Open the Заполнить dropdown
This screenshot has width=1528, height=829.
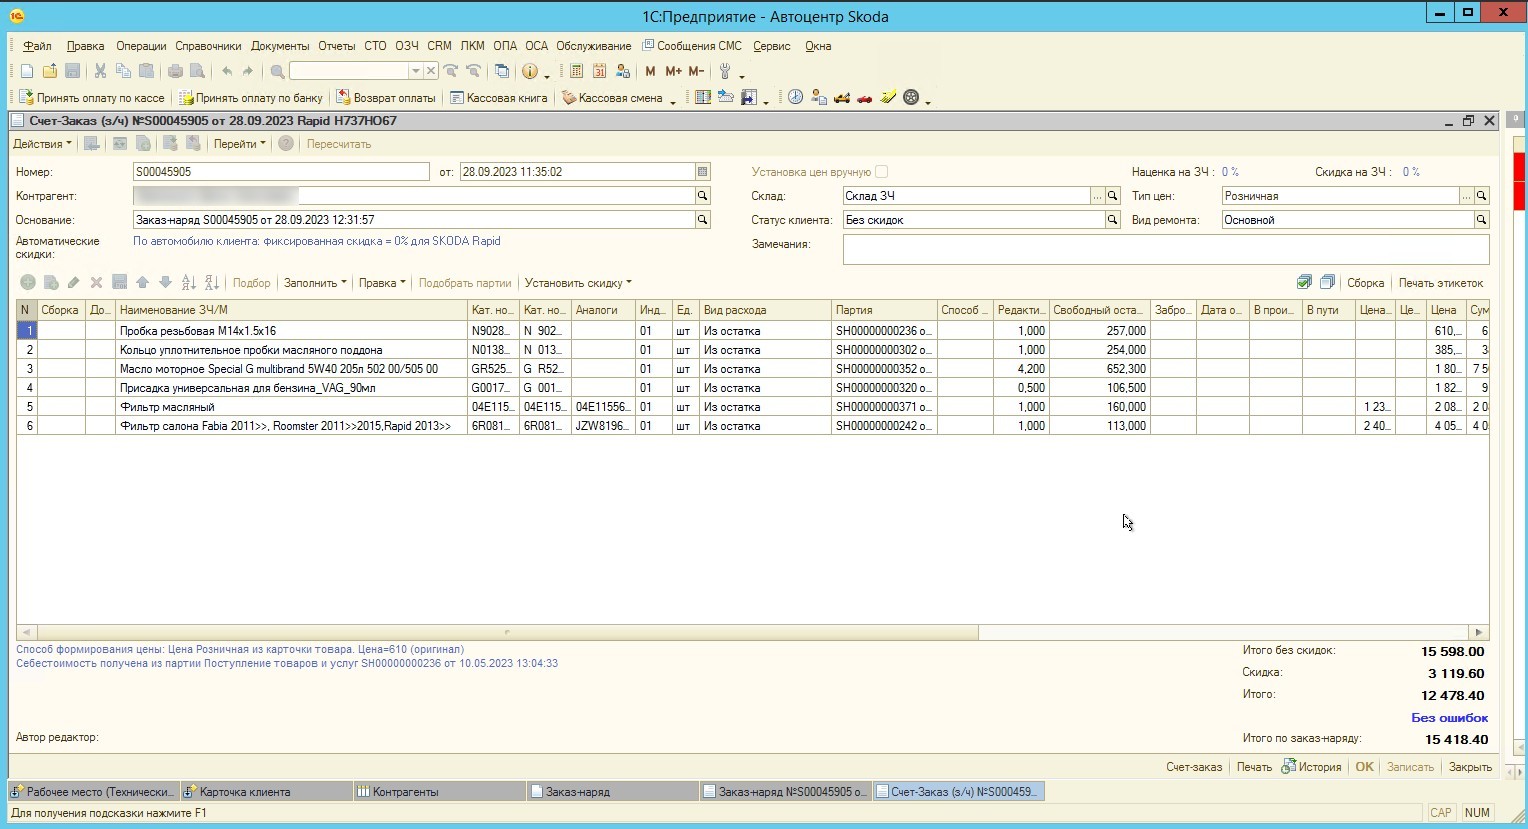pos(315,283)
